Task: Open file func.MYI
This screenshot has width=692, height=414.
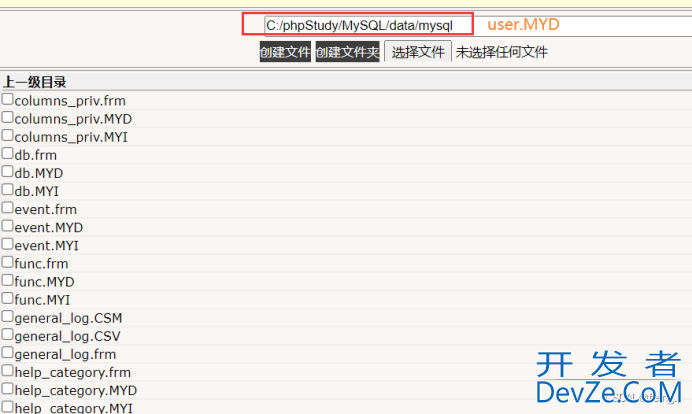Action: pos(42,300)
